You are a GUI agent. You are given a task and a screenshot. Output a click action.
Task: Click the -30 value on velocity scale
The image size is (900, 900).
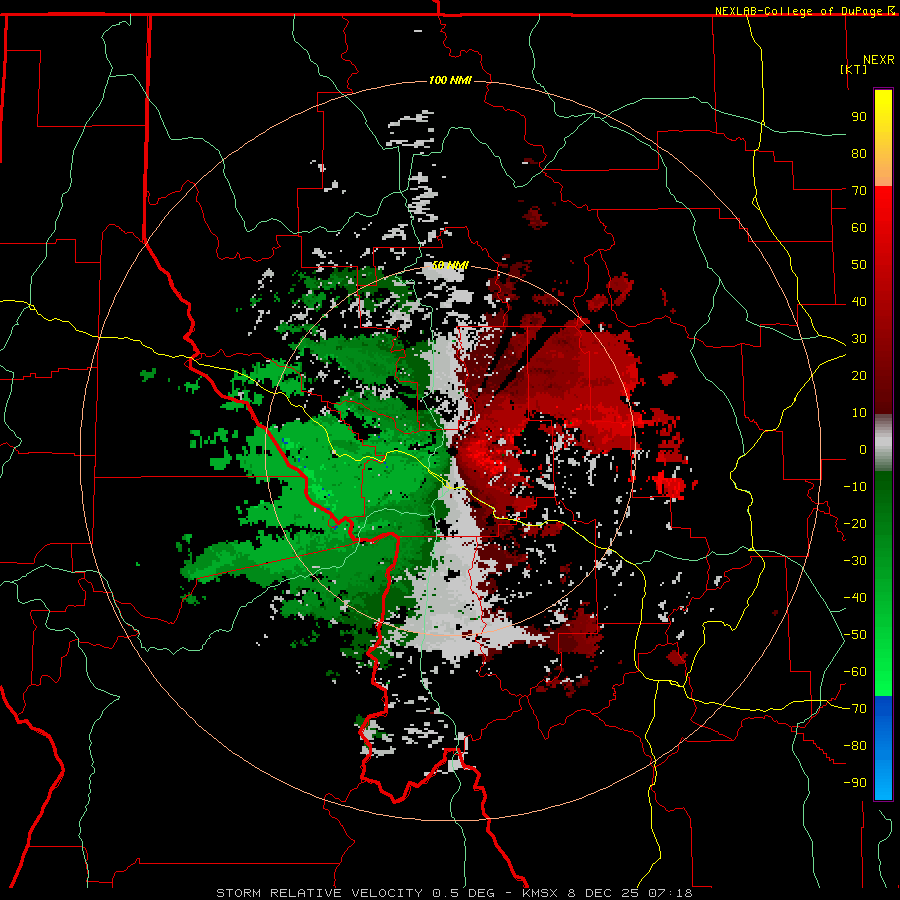[x=855, y=561]
